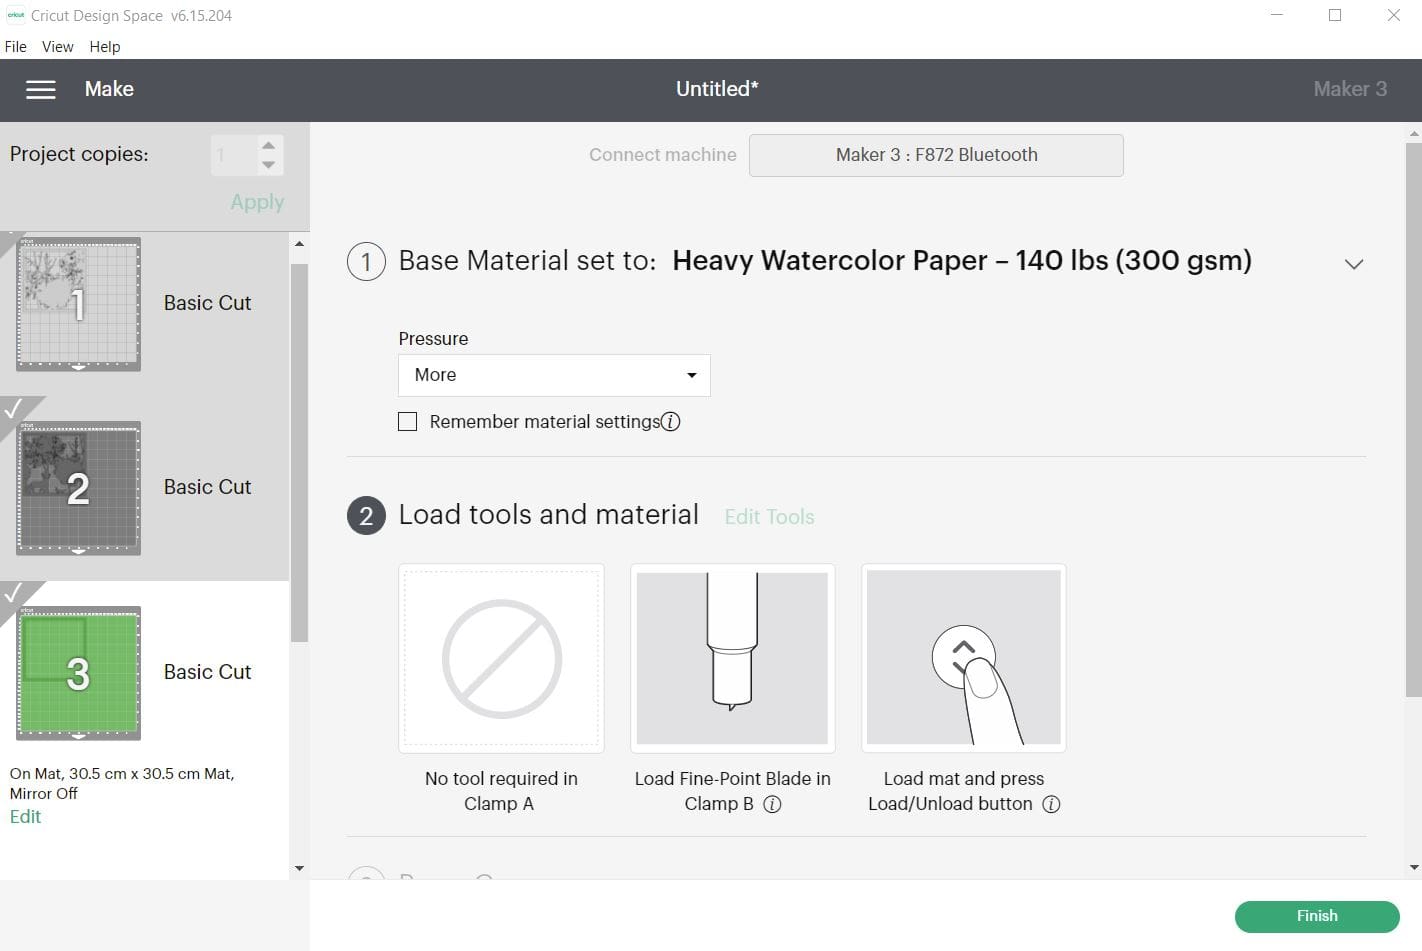Enable Remember material settings checkbox
The height and width of the screenshot is (951, 1422).
click(407, 422)
